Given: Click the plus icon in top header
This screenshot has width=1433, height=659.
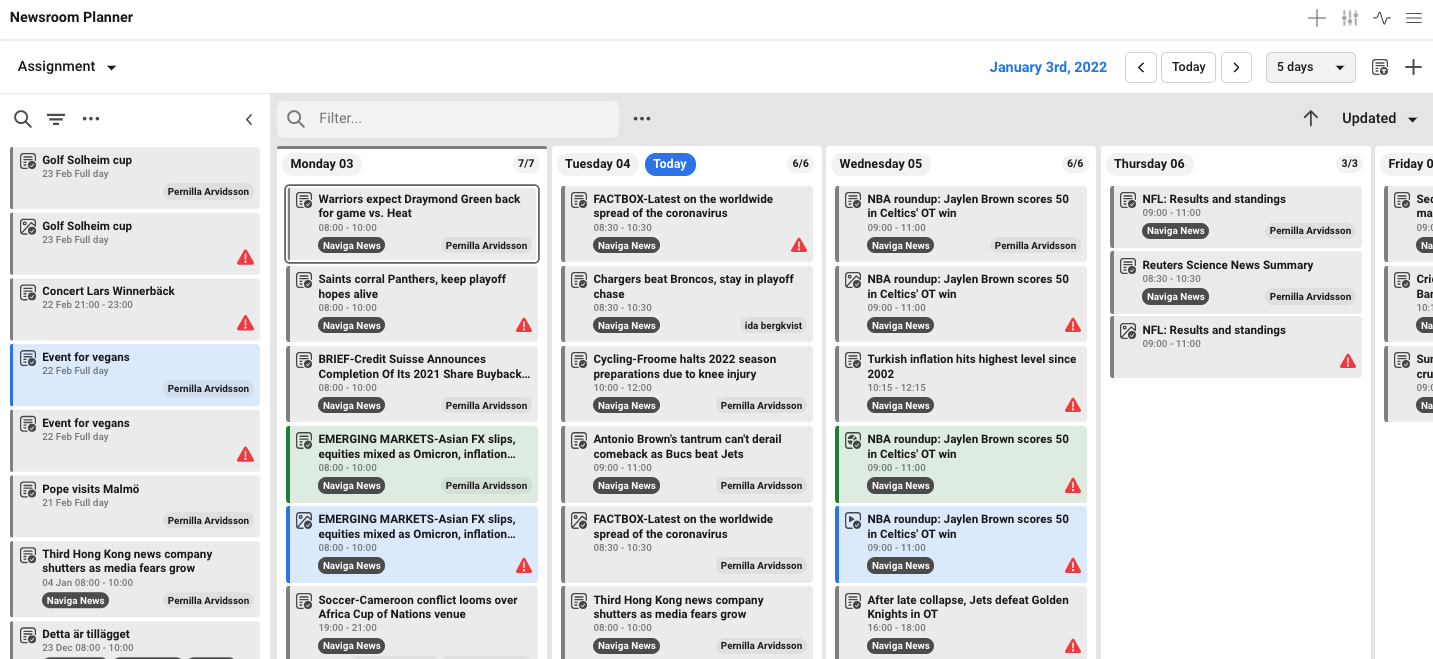Looking at the screenshot, I should tap(1317, 18).
